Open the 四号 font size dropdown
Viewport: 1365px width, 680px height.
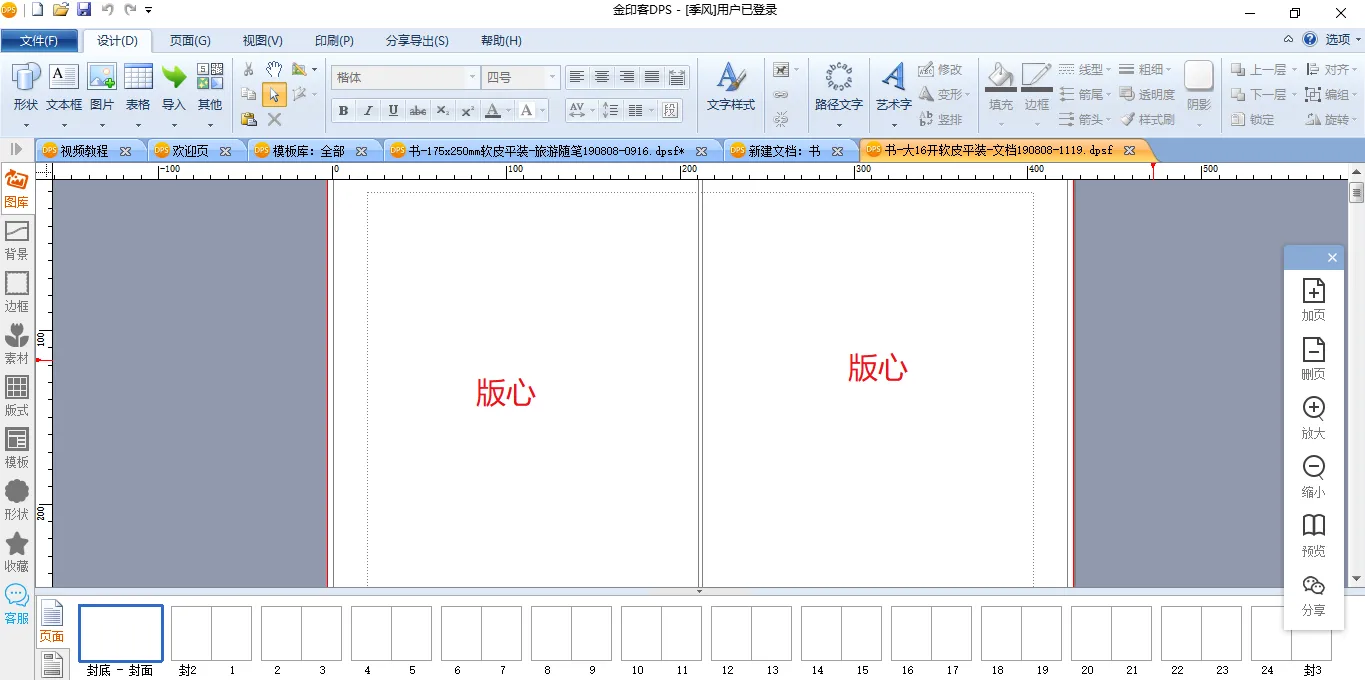(x=552, y=77)
